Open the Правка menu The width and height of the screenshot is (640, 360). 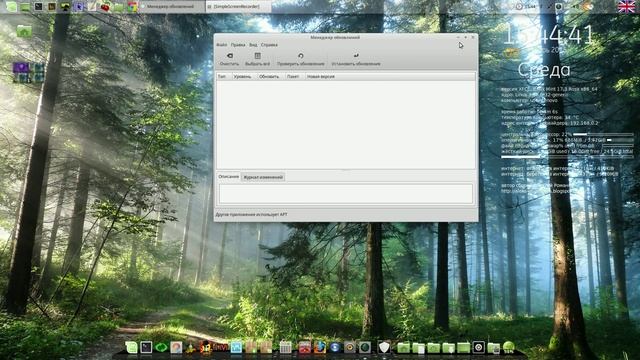[238, 45]
